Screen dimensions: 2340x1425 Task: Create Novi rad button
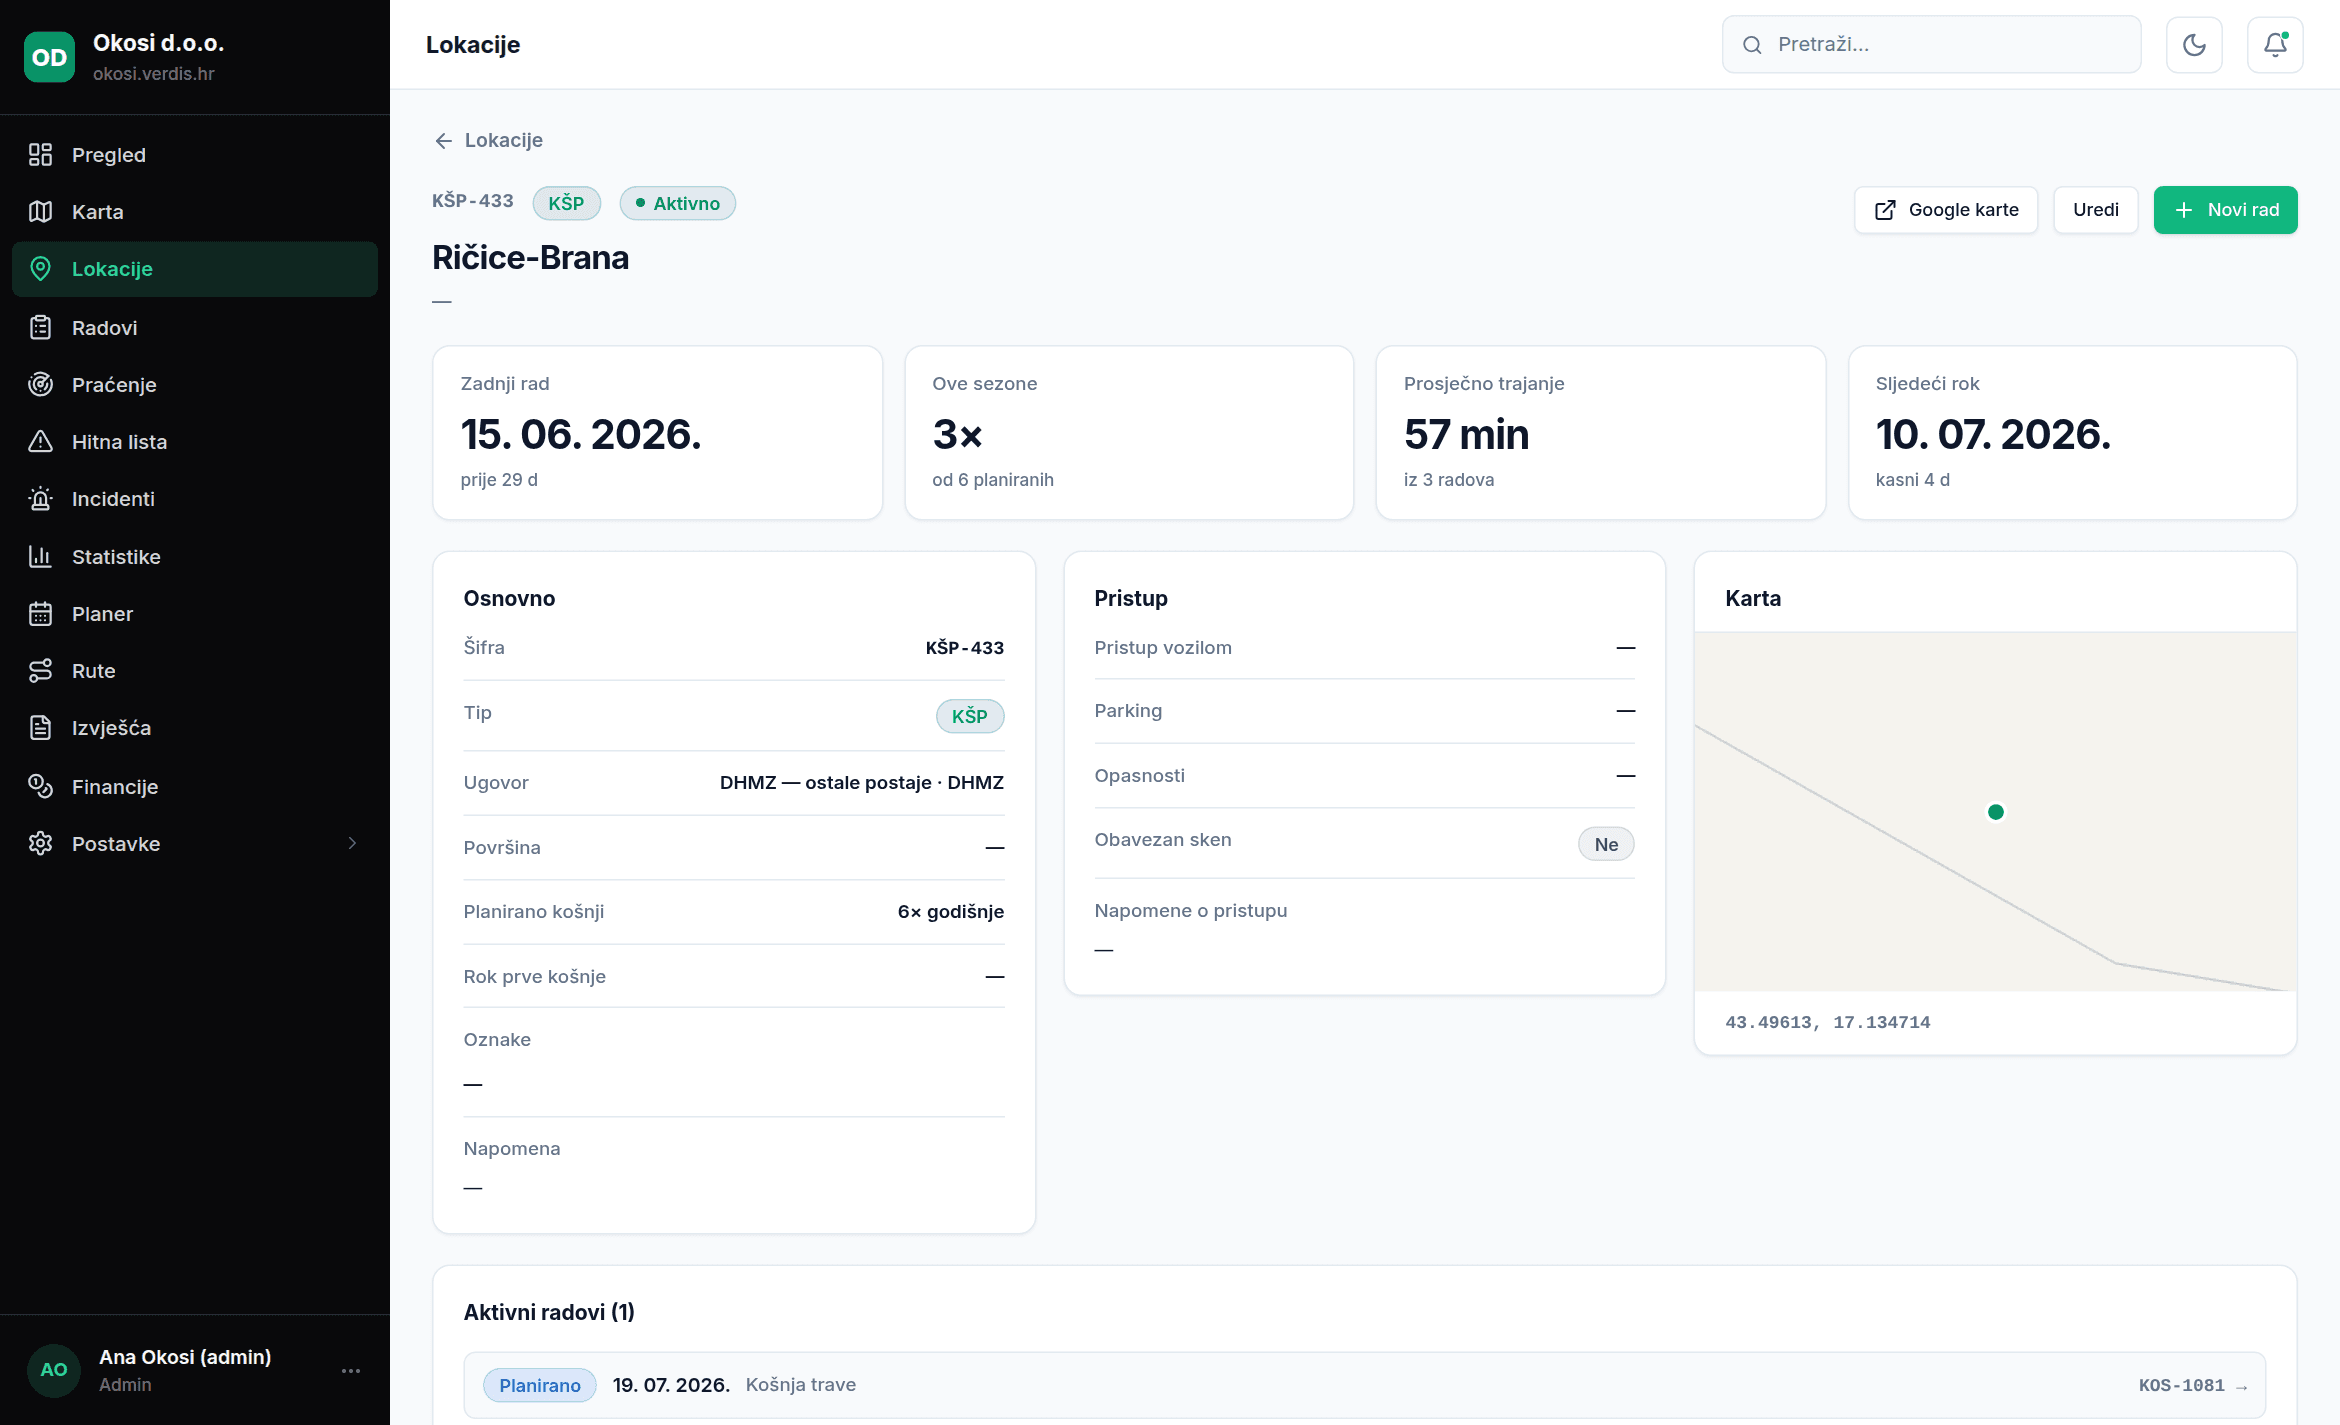pos(2225,210)
